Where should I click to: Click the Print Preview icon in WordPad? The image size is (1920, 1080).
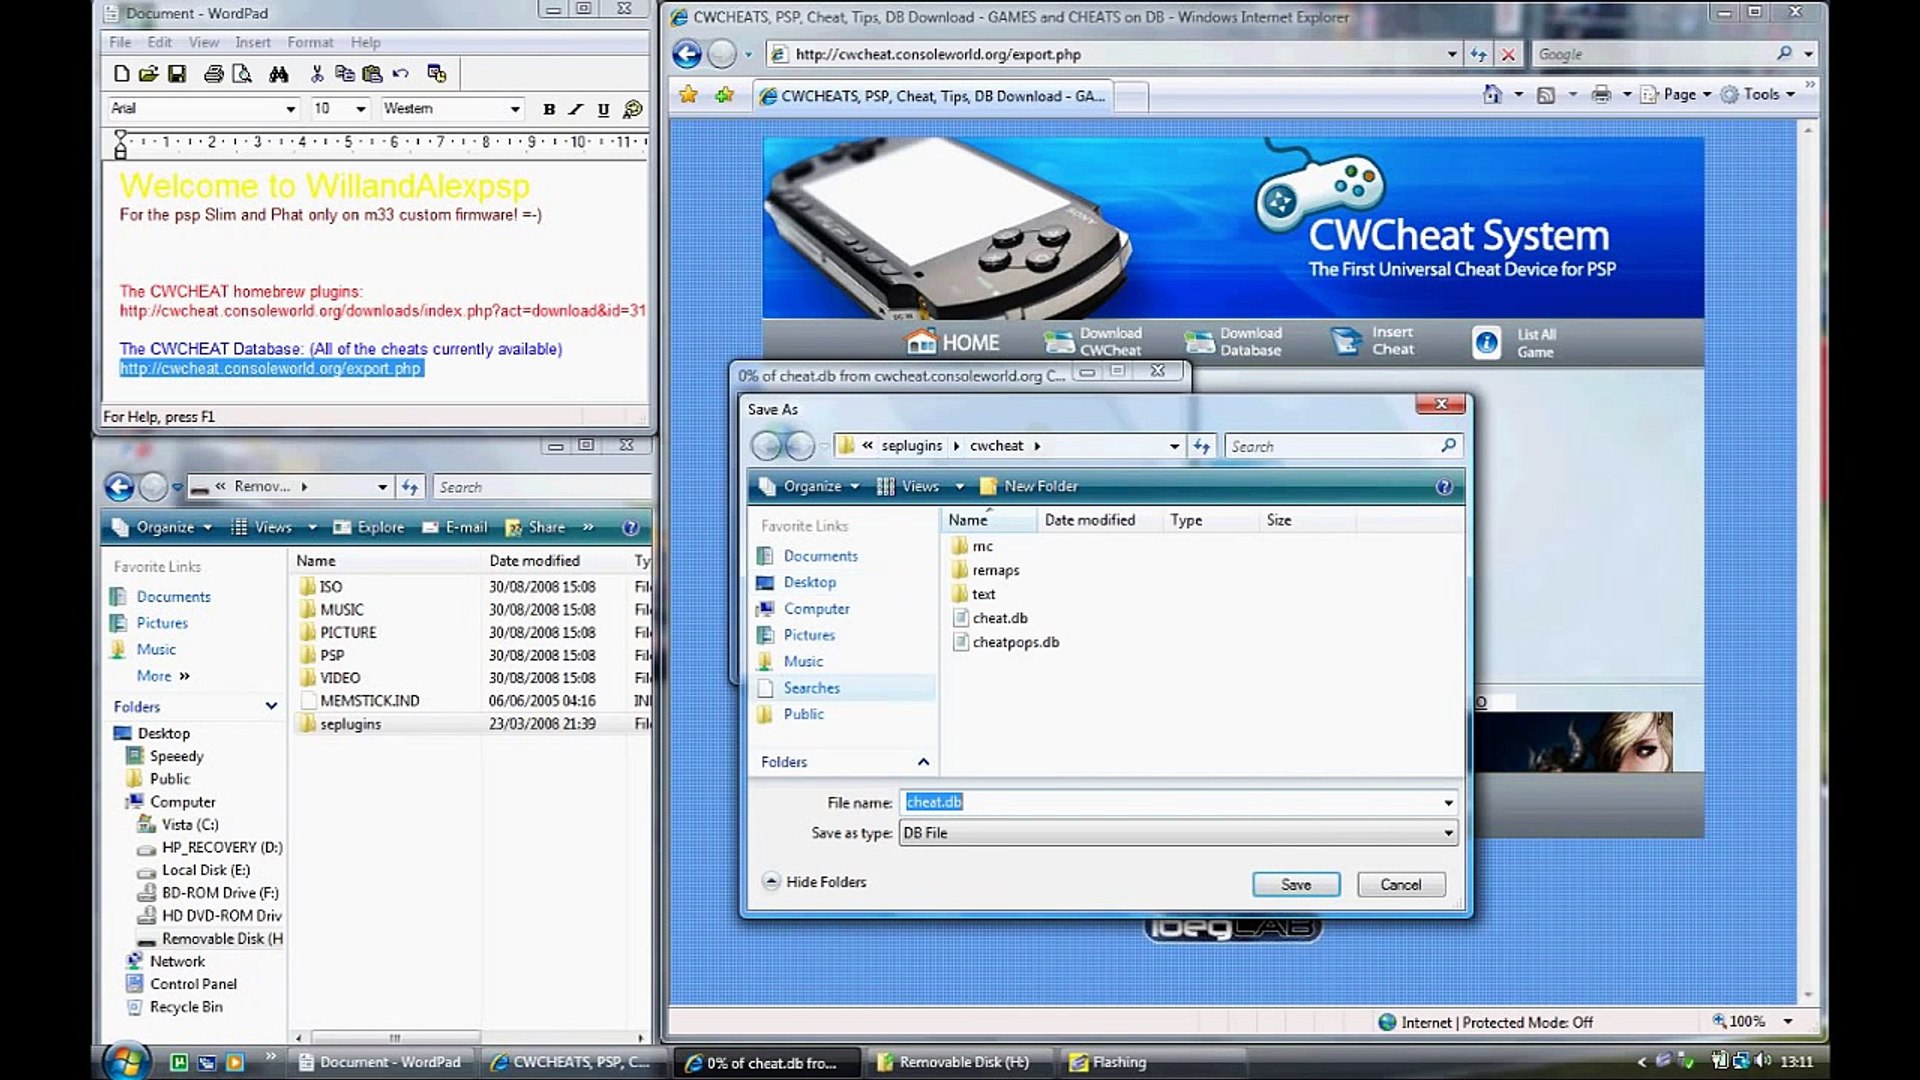click(x=241, y=74)
